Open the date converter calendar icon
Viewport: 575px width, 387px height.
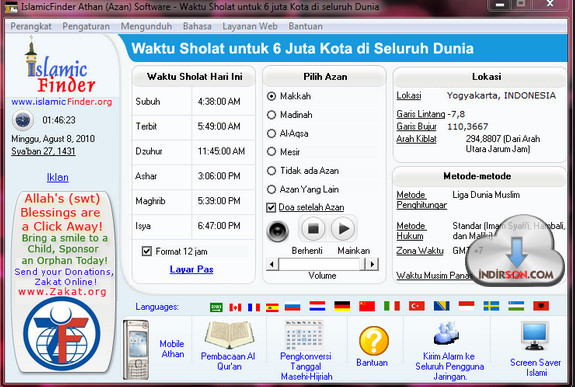[x=305, y=336]
